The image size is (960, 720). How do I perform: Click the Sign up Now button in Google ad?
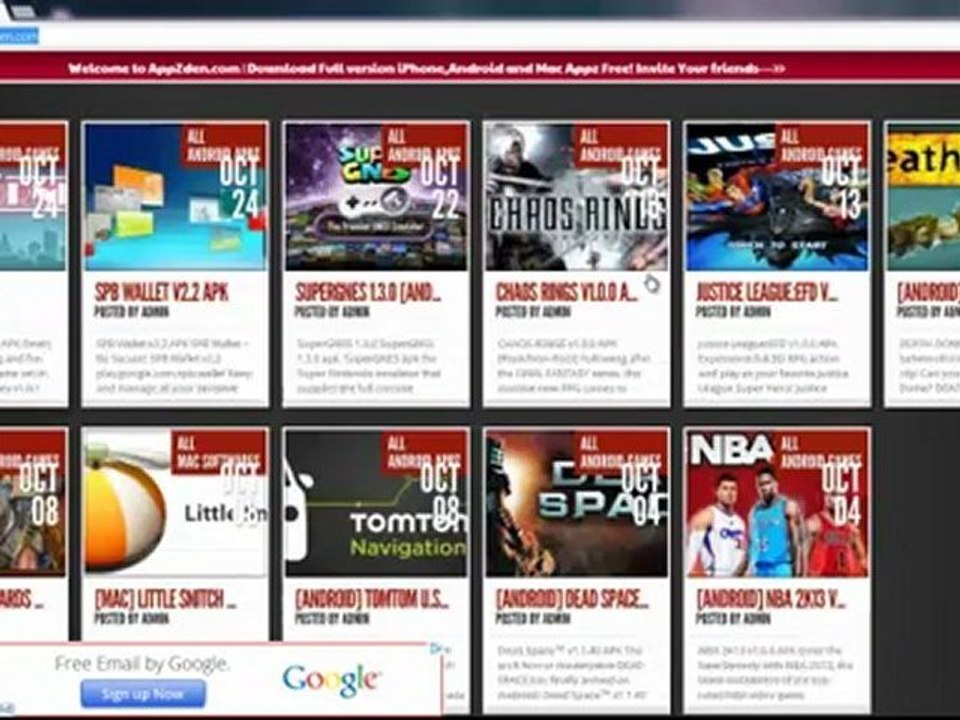click(143, 694)
